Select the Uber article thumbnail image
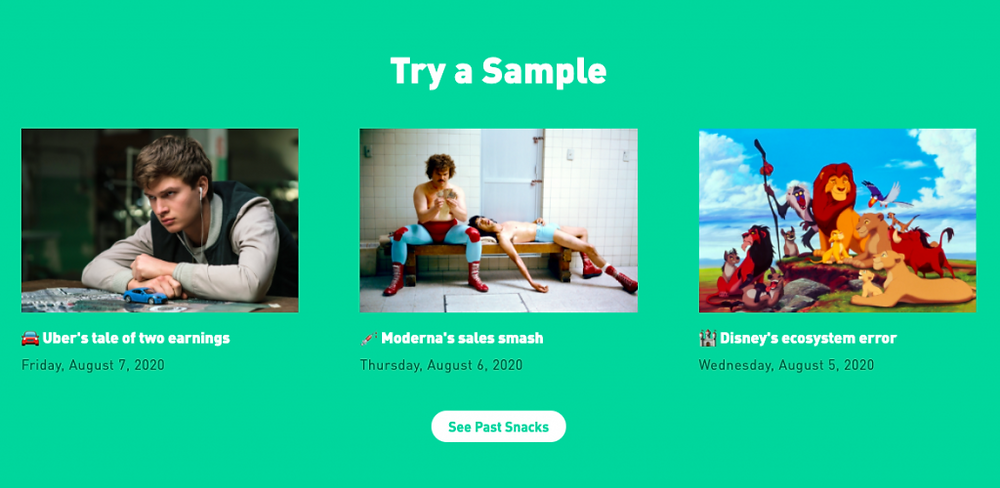The image size is (1000, 488). [160, 221]
